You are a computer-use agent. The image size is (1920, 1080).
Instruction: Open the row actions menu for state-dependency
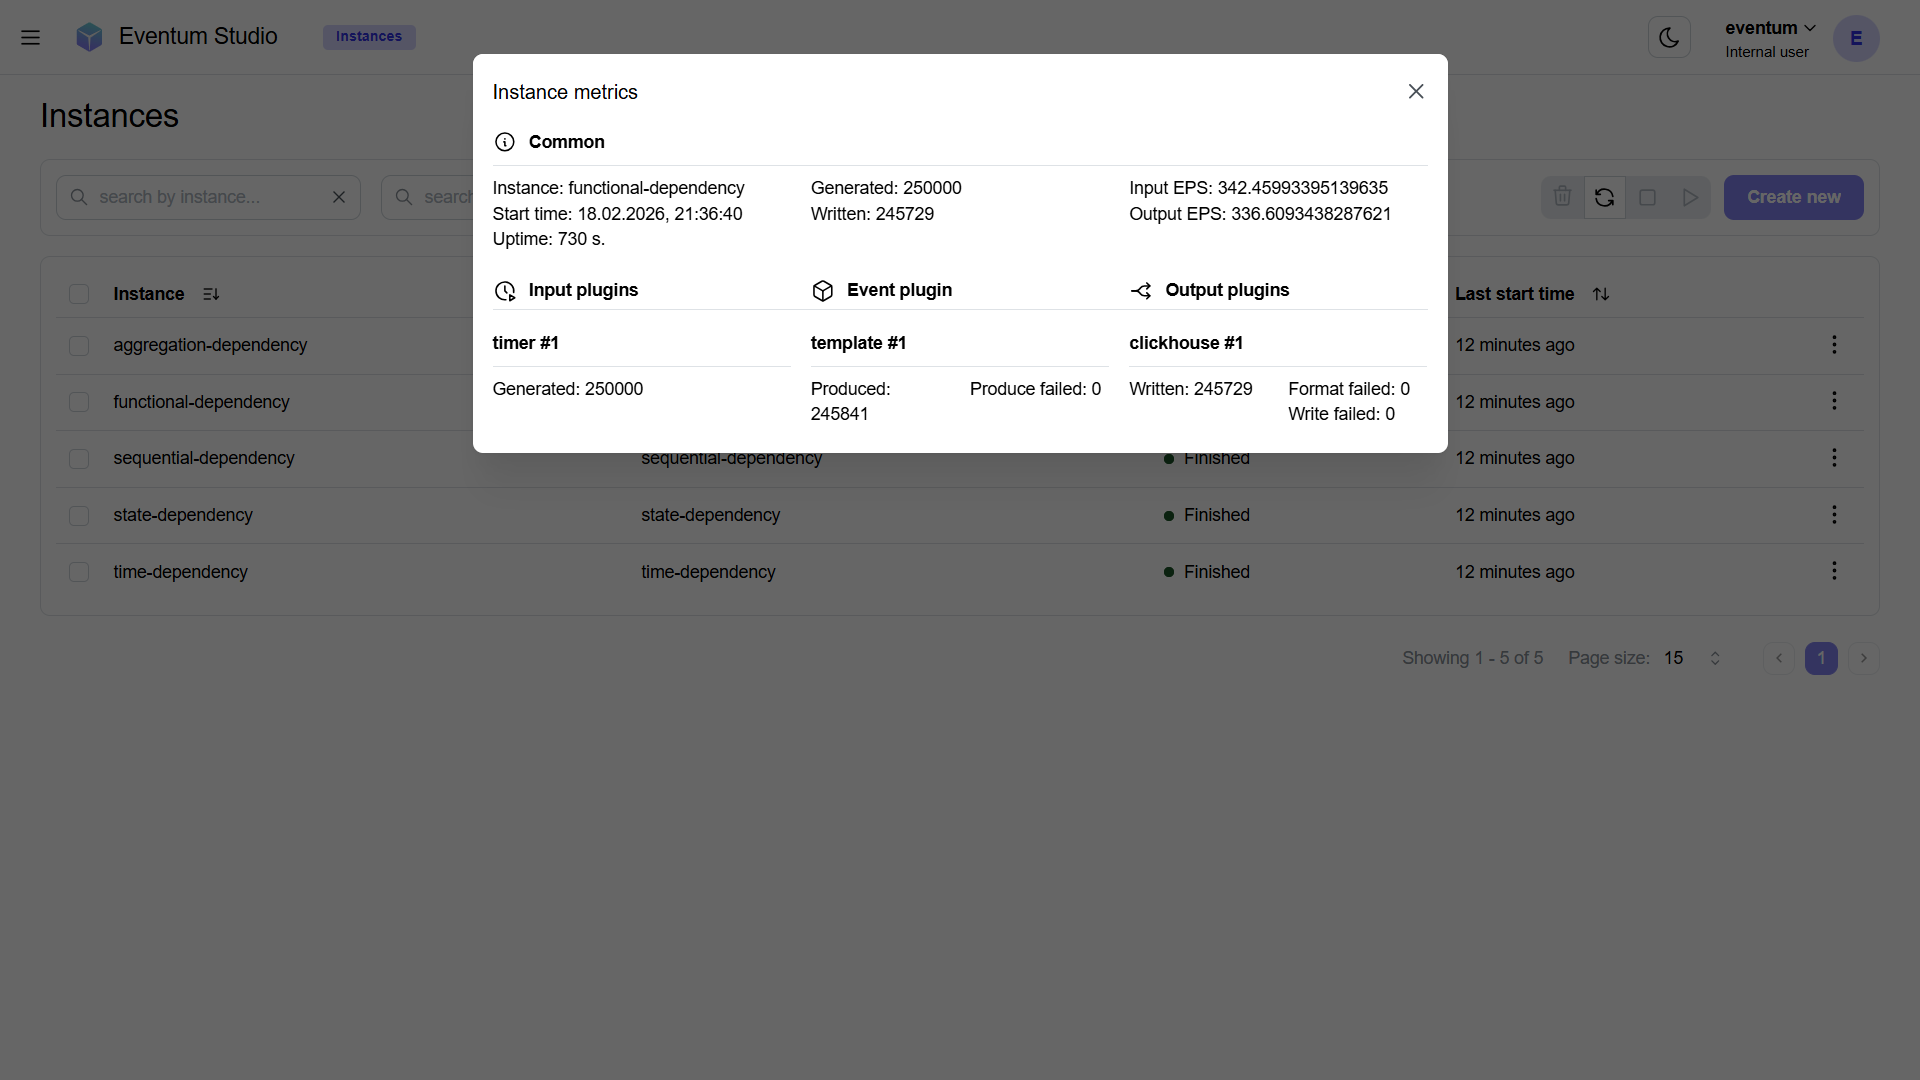click(x=1834, y=514)
